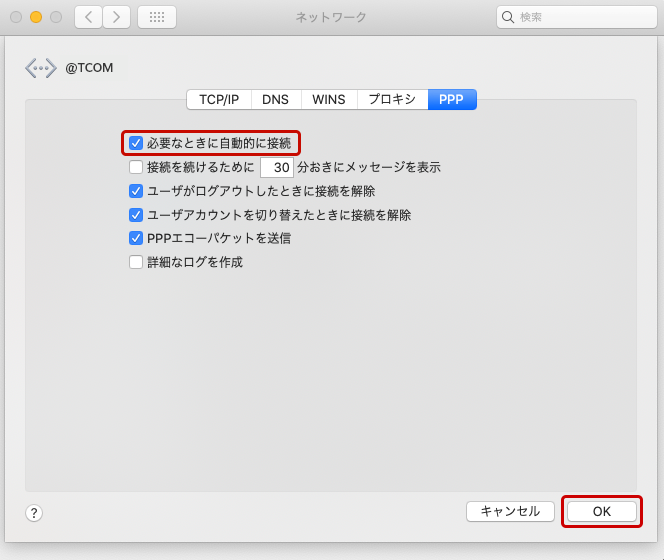Click the 分おきにメッセージを表示 label
The image size is (664, 560).
coord(369,167)
